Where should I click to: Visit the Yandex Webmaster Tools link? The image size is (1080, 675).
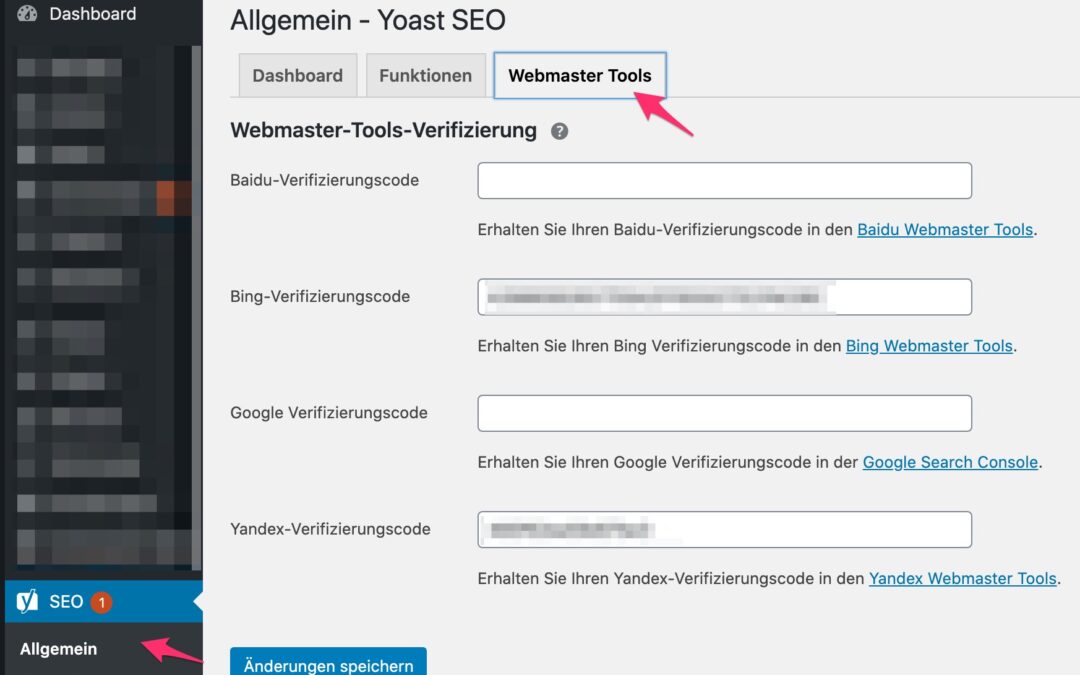[962, 578]
